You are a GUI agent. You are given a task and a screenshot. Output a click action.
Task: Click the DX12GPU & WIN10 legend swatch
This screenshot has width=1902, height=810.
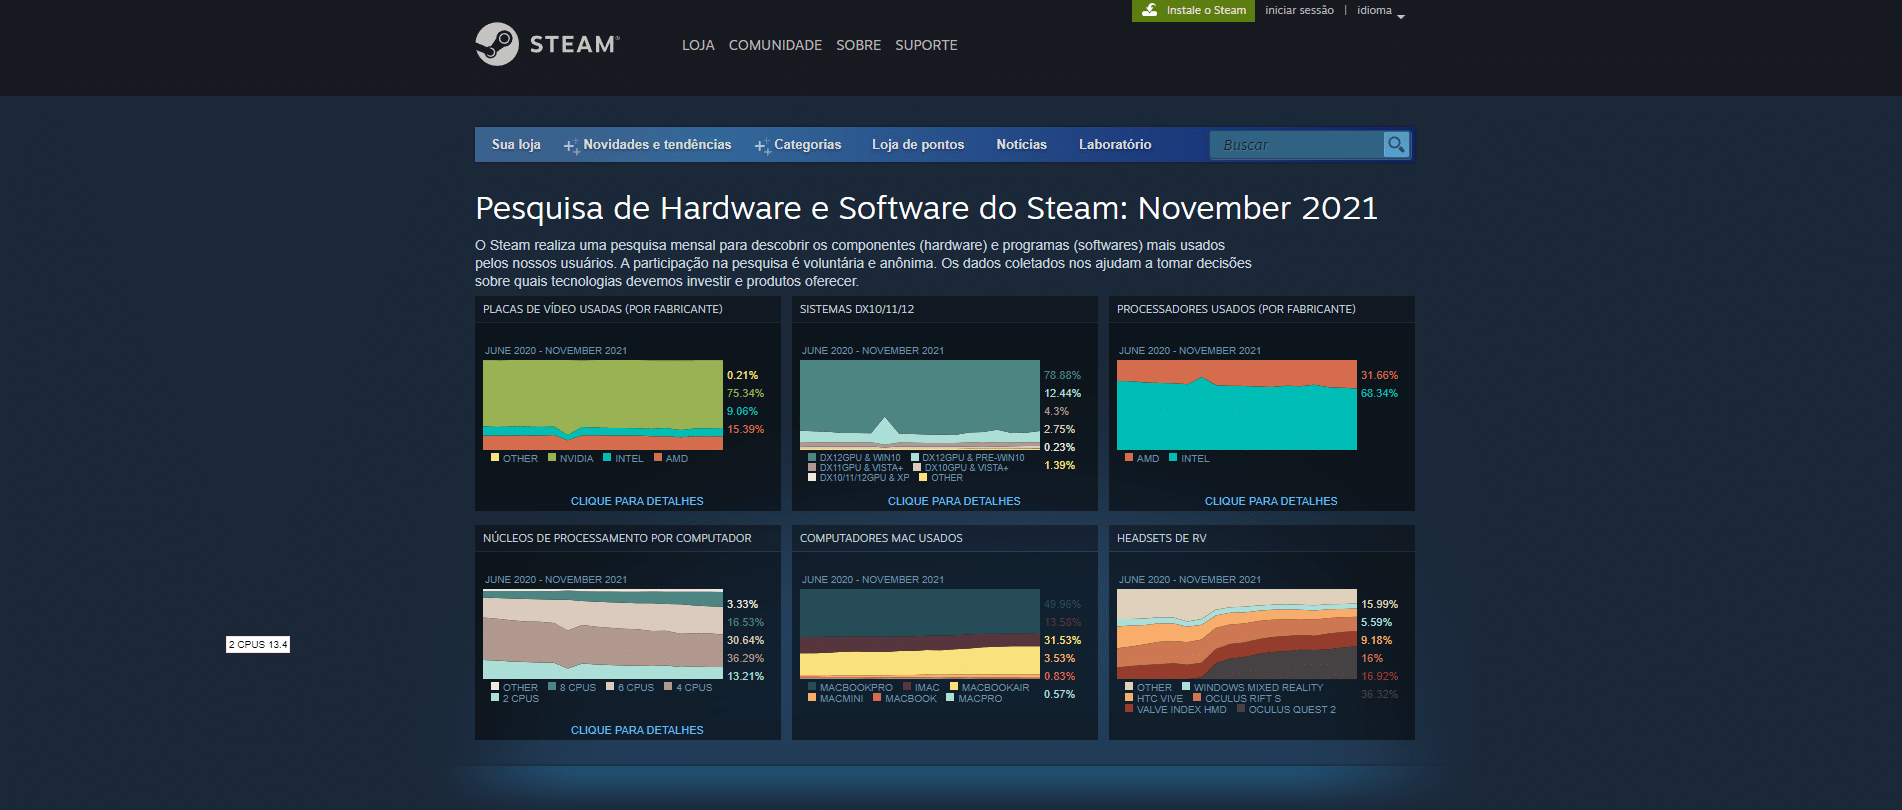coord(812,457)
